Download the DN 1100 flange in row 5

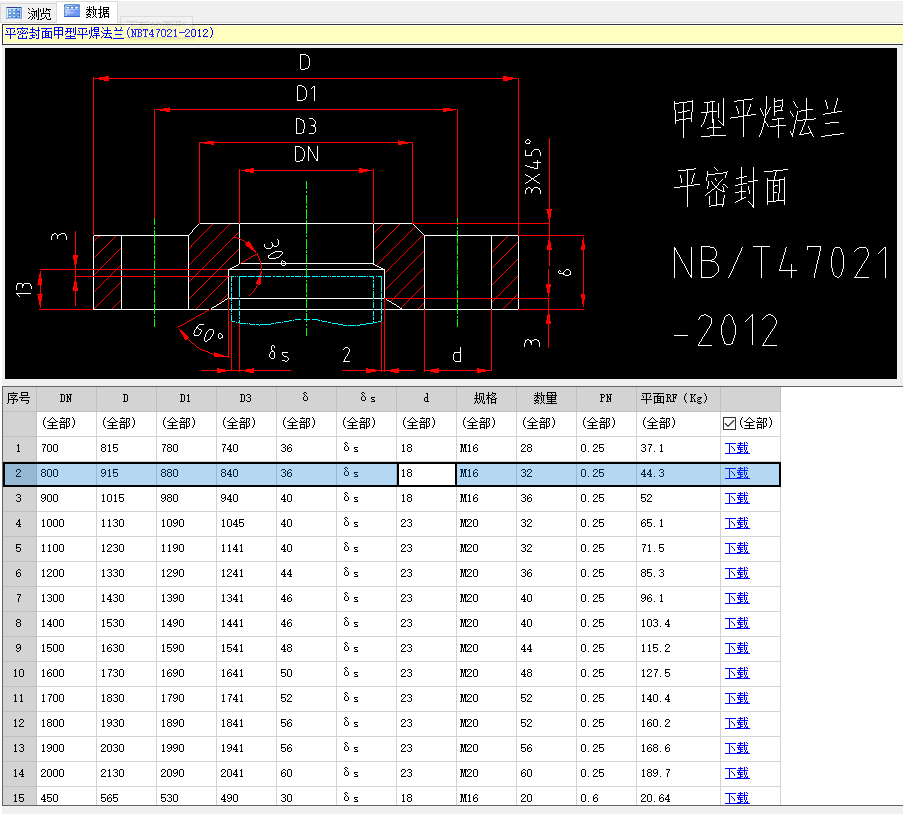point(736,548)
